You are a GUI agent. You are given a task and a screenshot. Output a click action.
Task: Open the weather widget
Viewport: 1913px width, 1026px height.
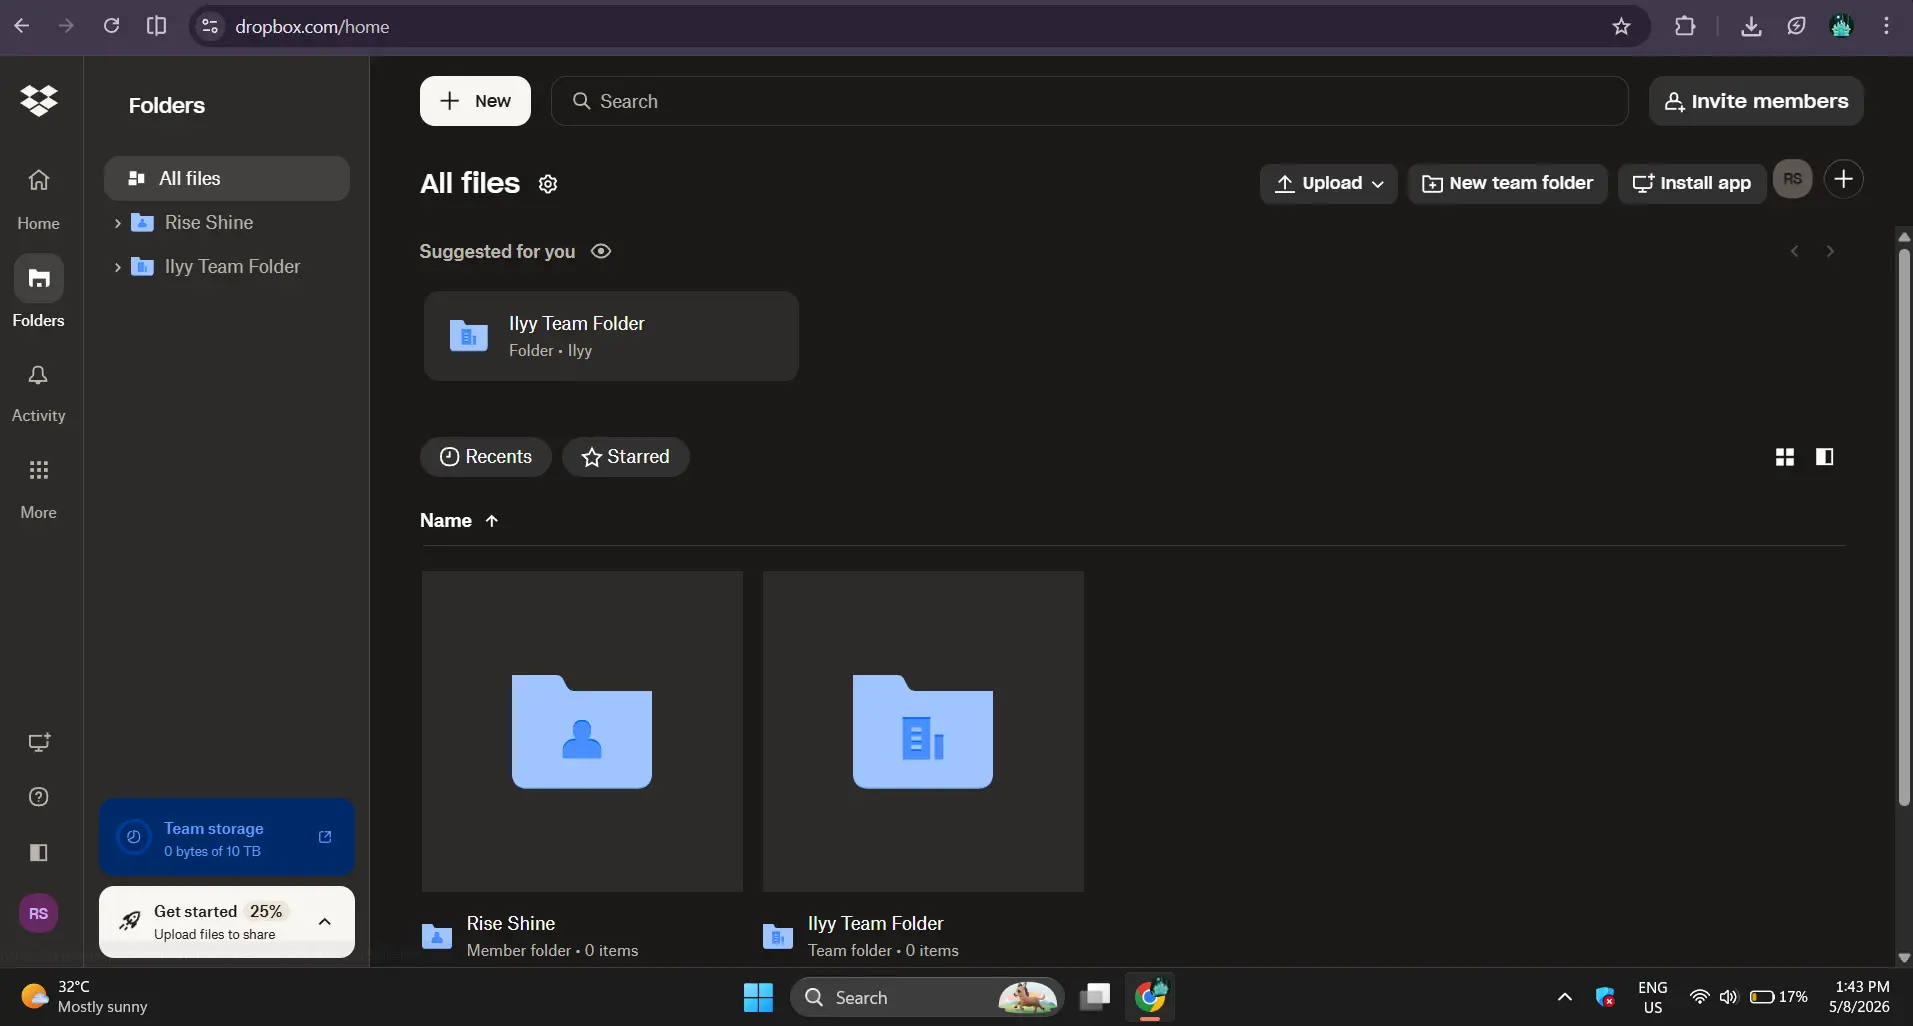[84, 997]
